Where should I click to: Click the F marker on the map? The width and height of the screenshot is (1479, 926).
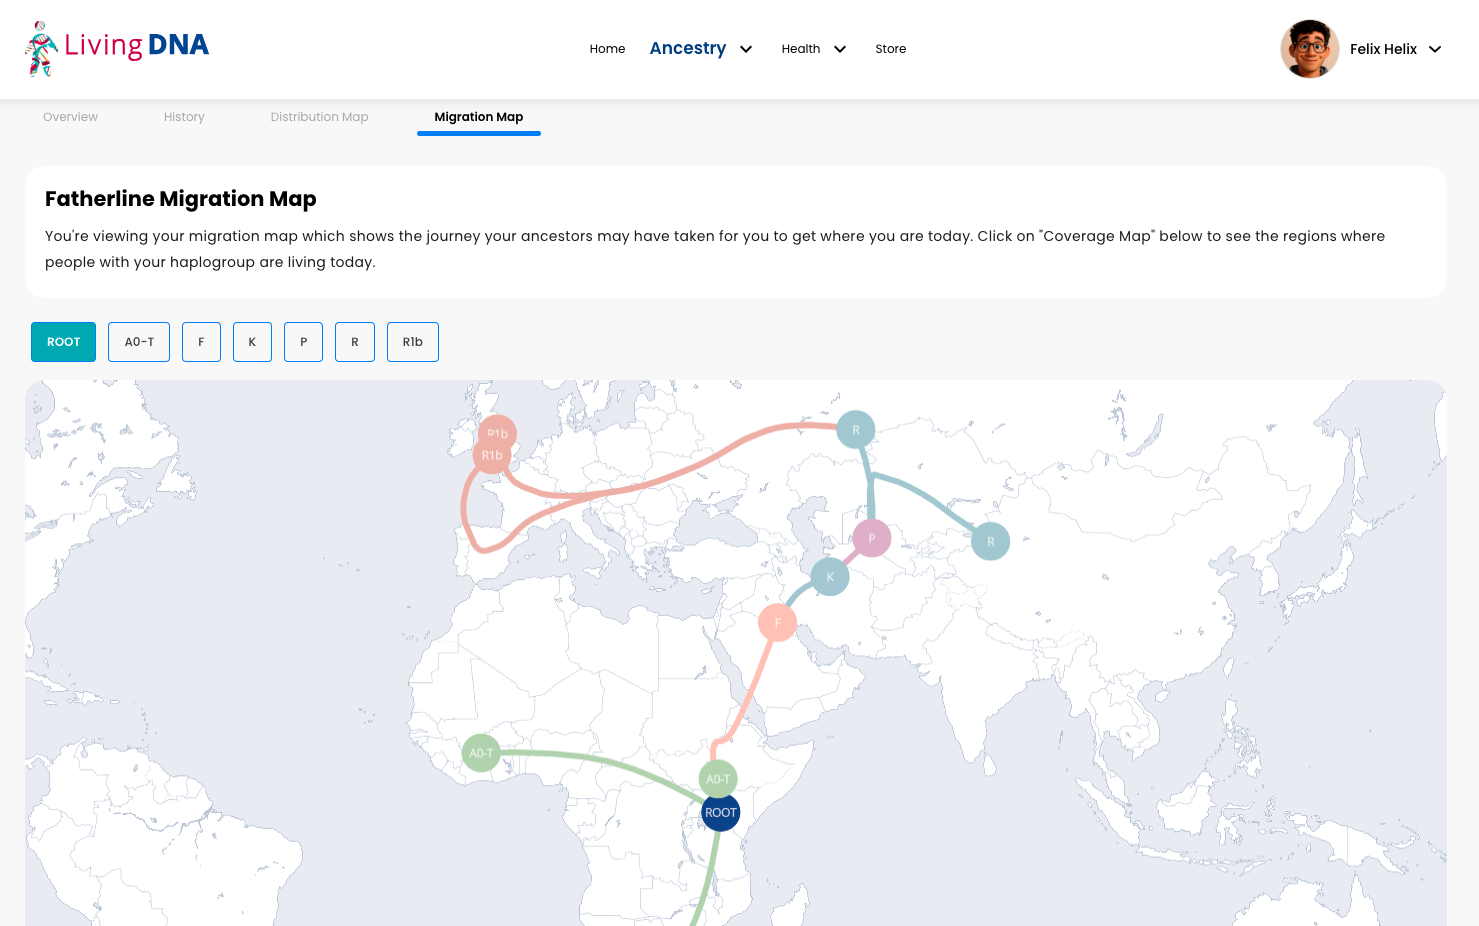(777, 623)
